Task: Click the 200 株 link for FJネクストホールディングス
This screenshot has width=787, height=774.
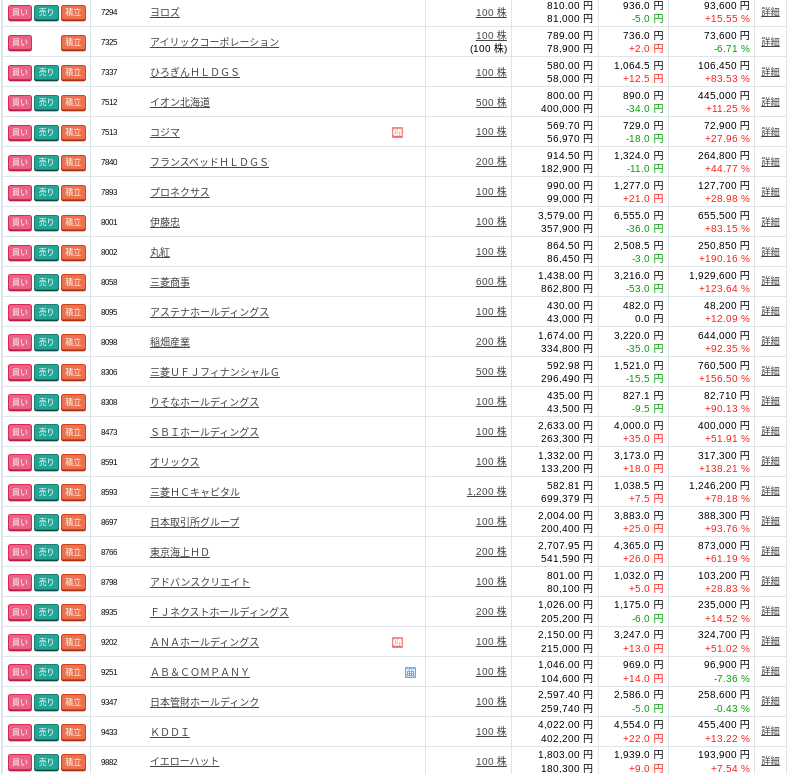Action: (491, 612)
